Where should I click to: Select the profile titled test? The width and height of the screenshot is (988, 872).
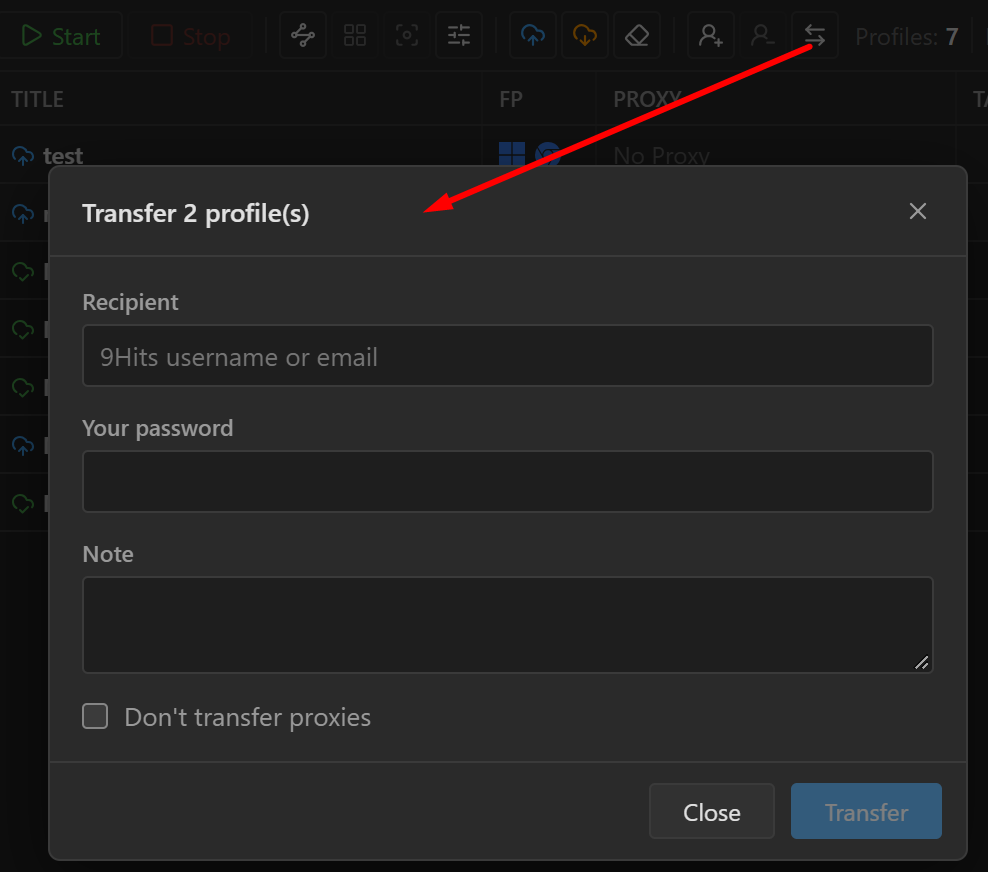[63, 156]
